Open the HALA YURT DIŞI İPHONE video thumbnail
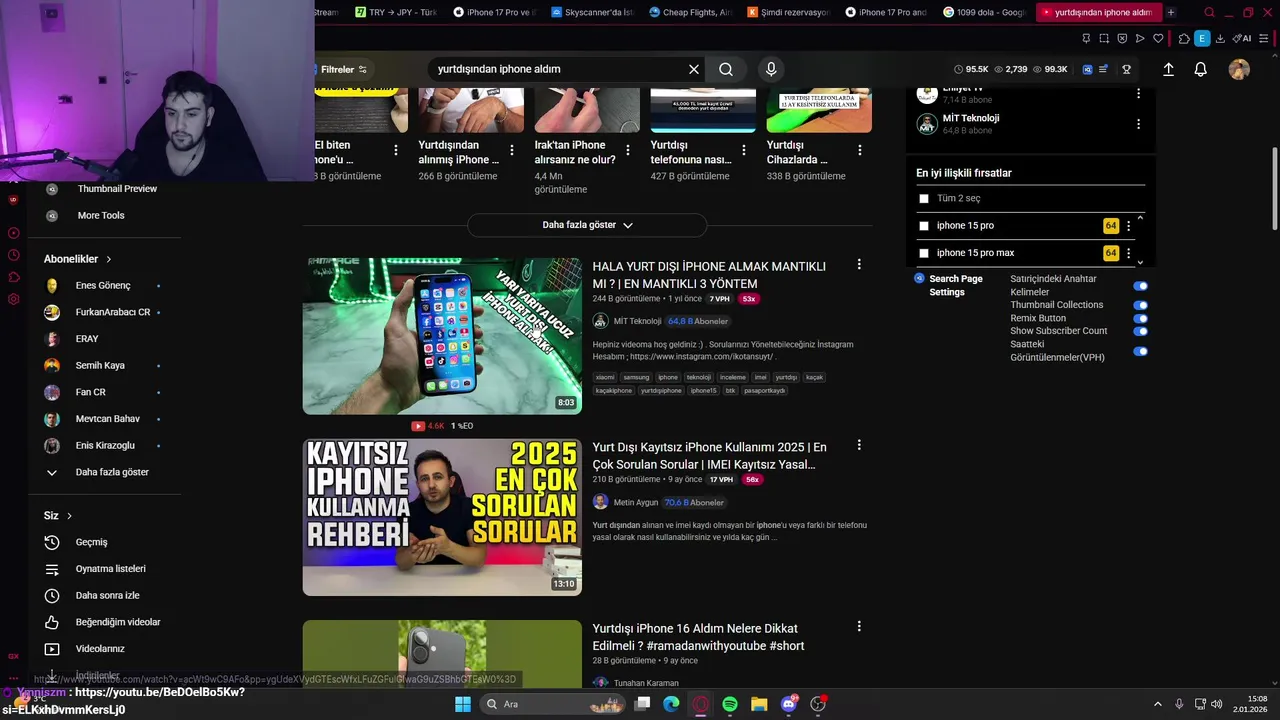This screenshot has width=1280, height=720. (x=442, y=336)
